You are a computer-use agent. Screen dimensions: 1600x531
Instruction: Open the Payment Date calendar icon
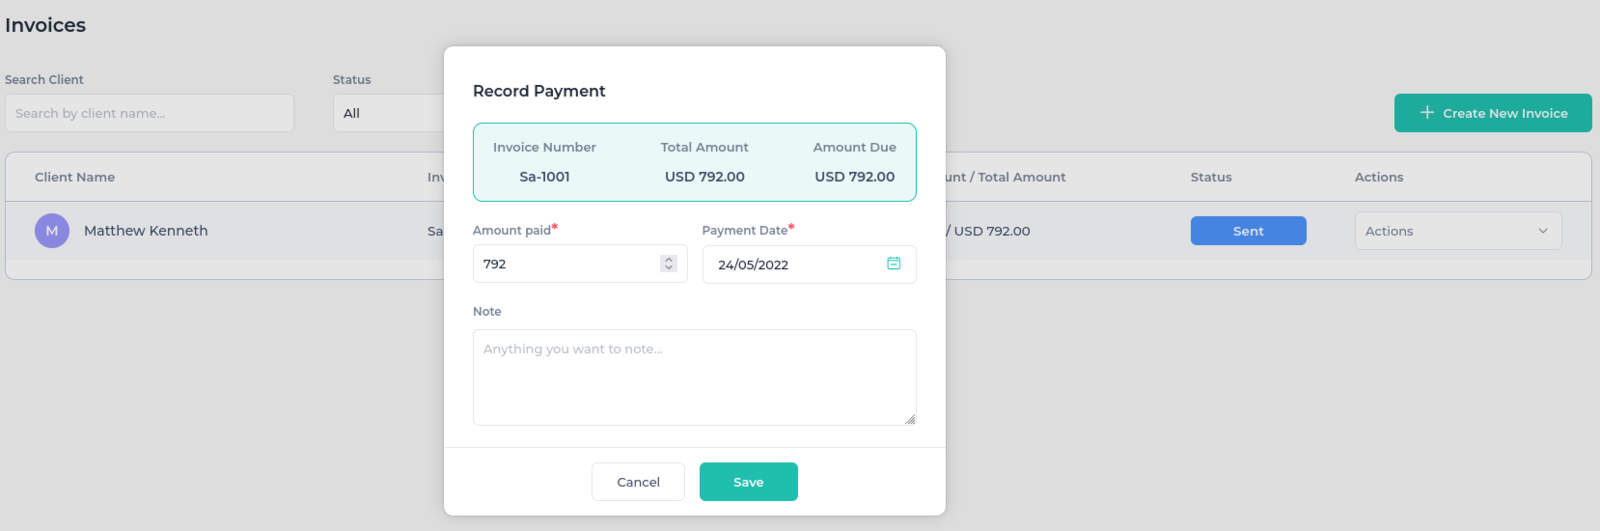point(893,263)
